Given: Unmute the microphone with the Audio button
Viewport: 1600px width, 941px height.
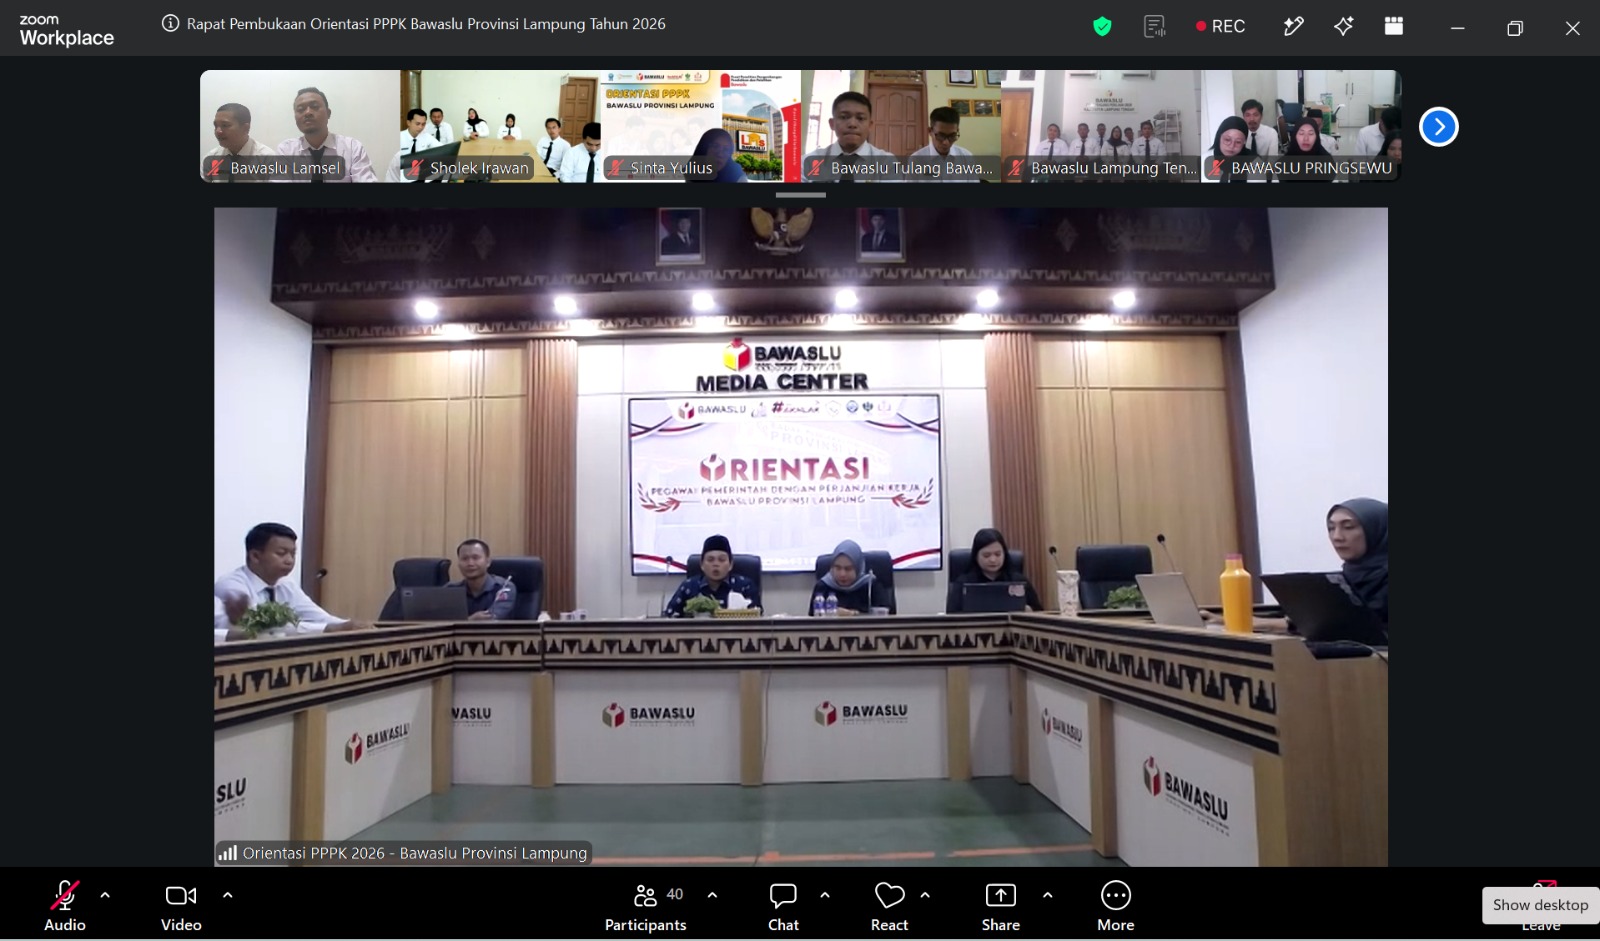Looking at the screenshot, I should pyautogui.click(x=65, y=906).
